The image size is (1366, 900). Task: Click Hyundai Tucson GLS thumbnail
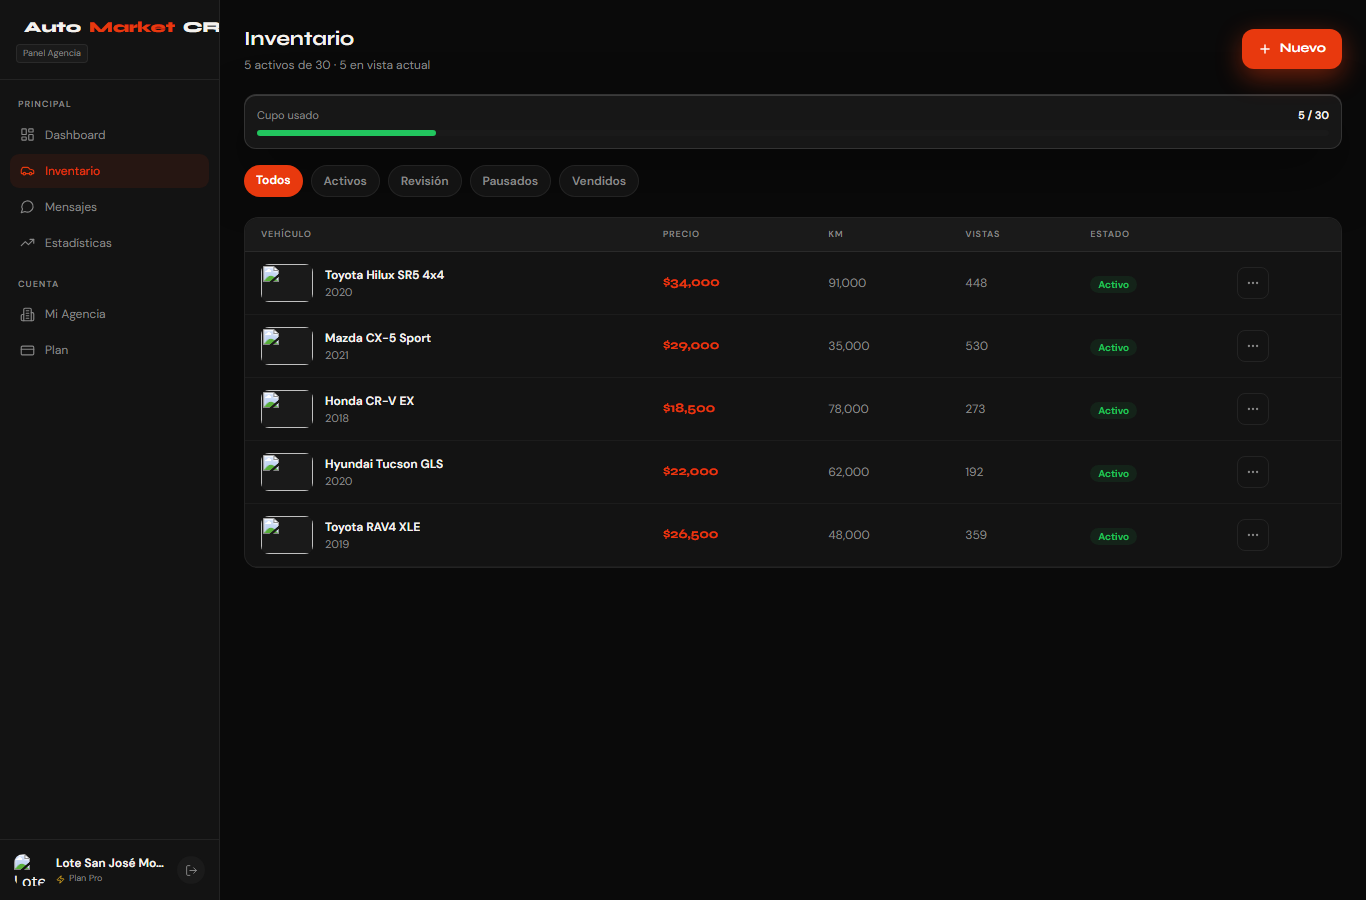pyautogui.click(x=287, y=472)
